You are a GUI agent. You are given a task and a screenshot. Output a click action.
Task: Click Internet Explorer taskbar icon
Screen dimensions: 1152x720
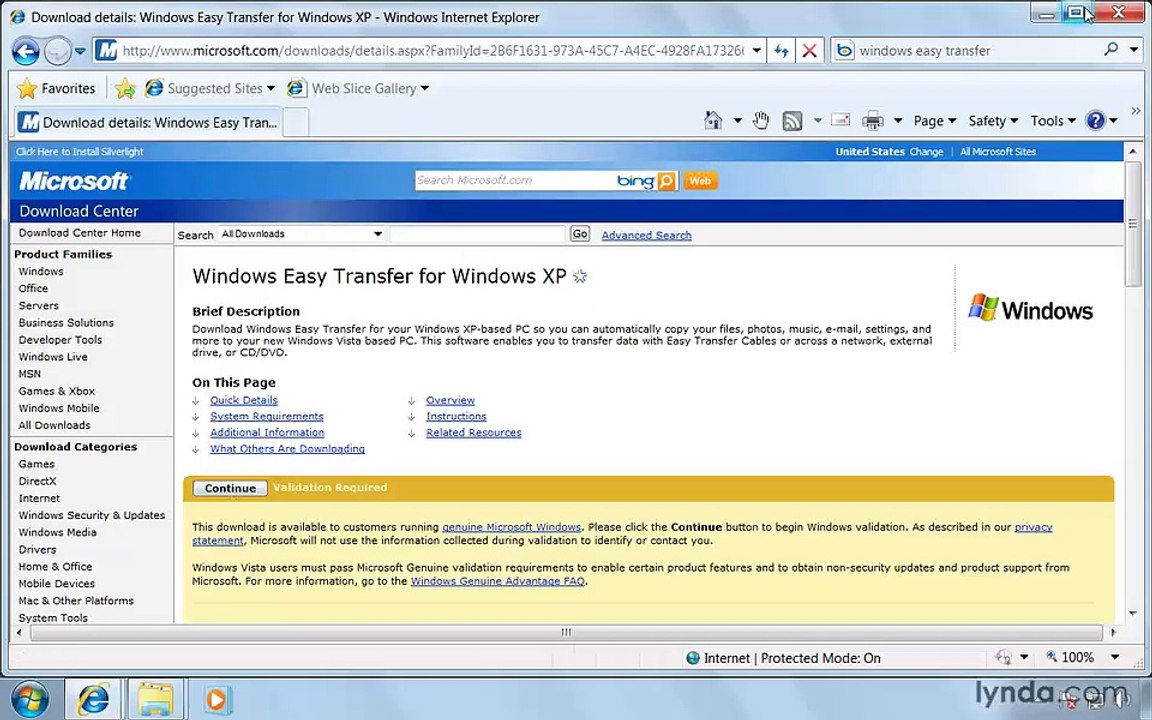pos(93,699)
